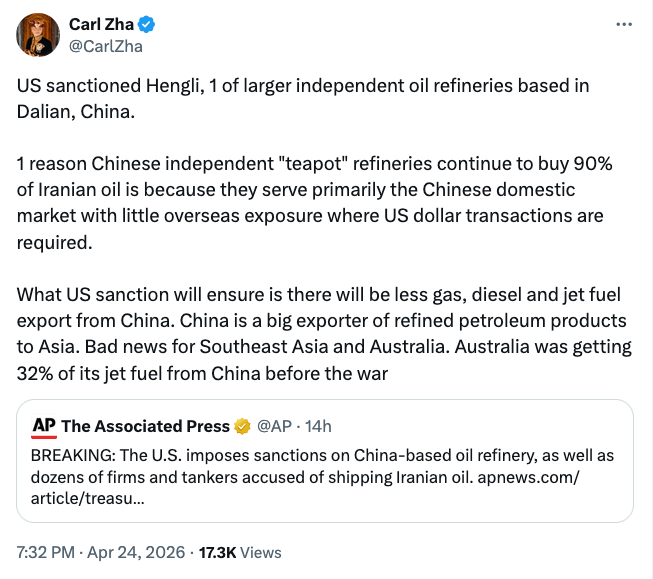Open the tweet's three-dot more options menu
653x579 pixels.
pos(625,24)
